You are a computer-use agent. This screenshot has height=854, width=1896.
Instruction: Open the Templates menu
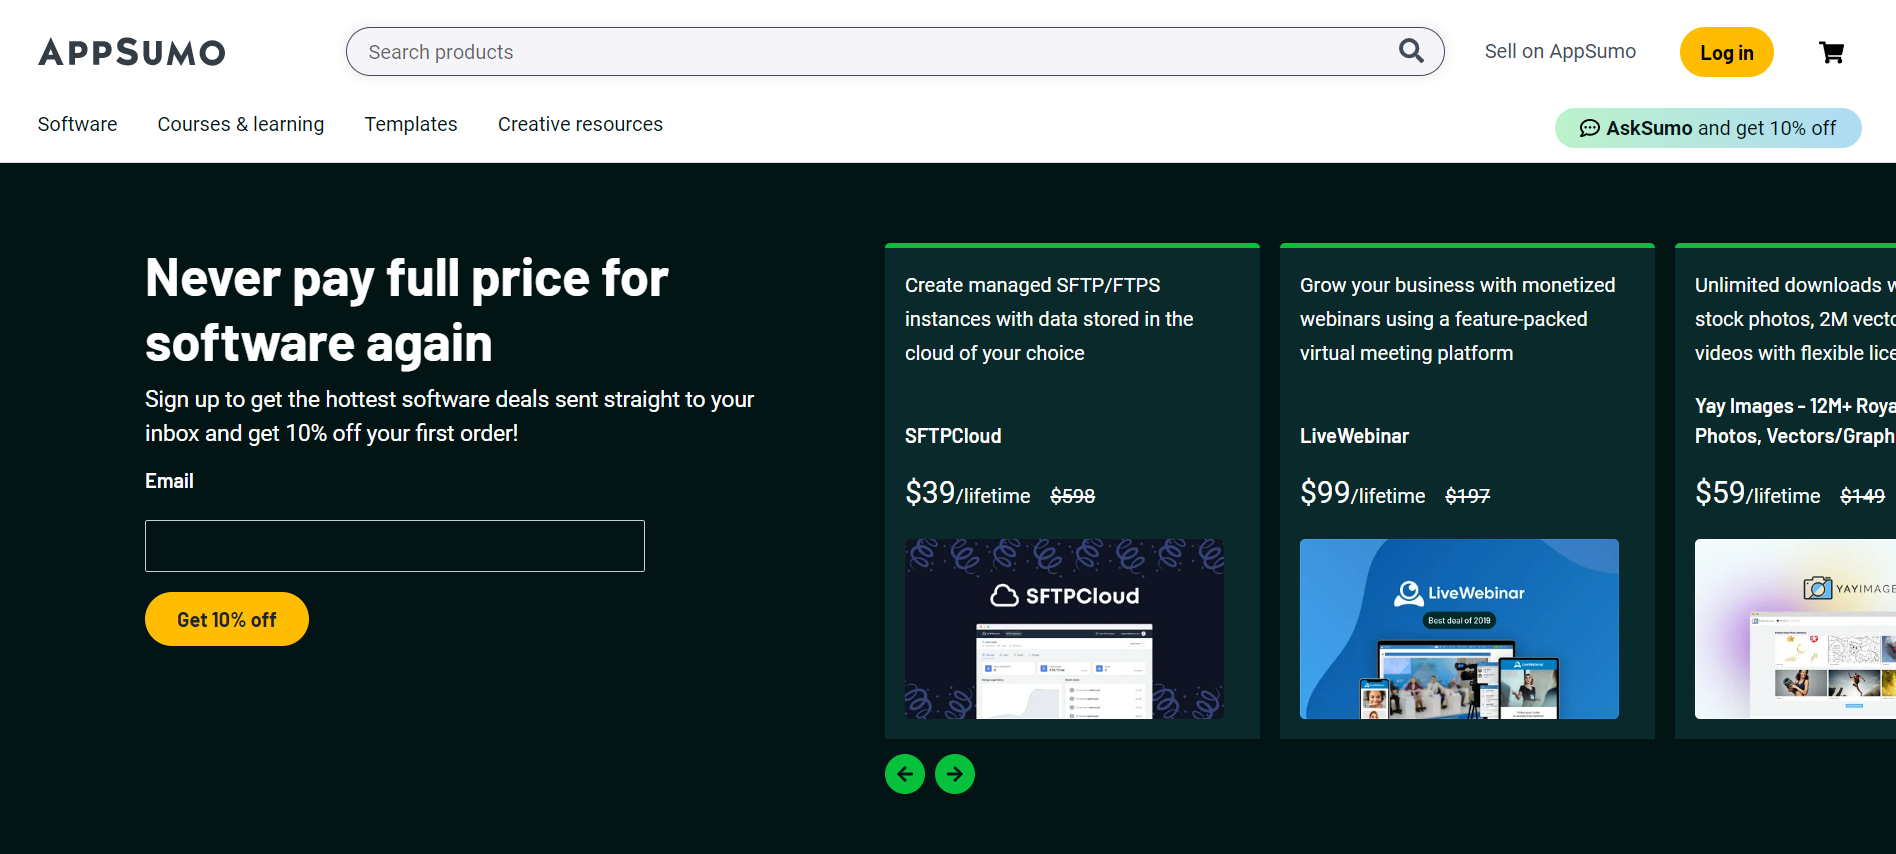click(411, 124)
